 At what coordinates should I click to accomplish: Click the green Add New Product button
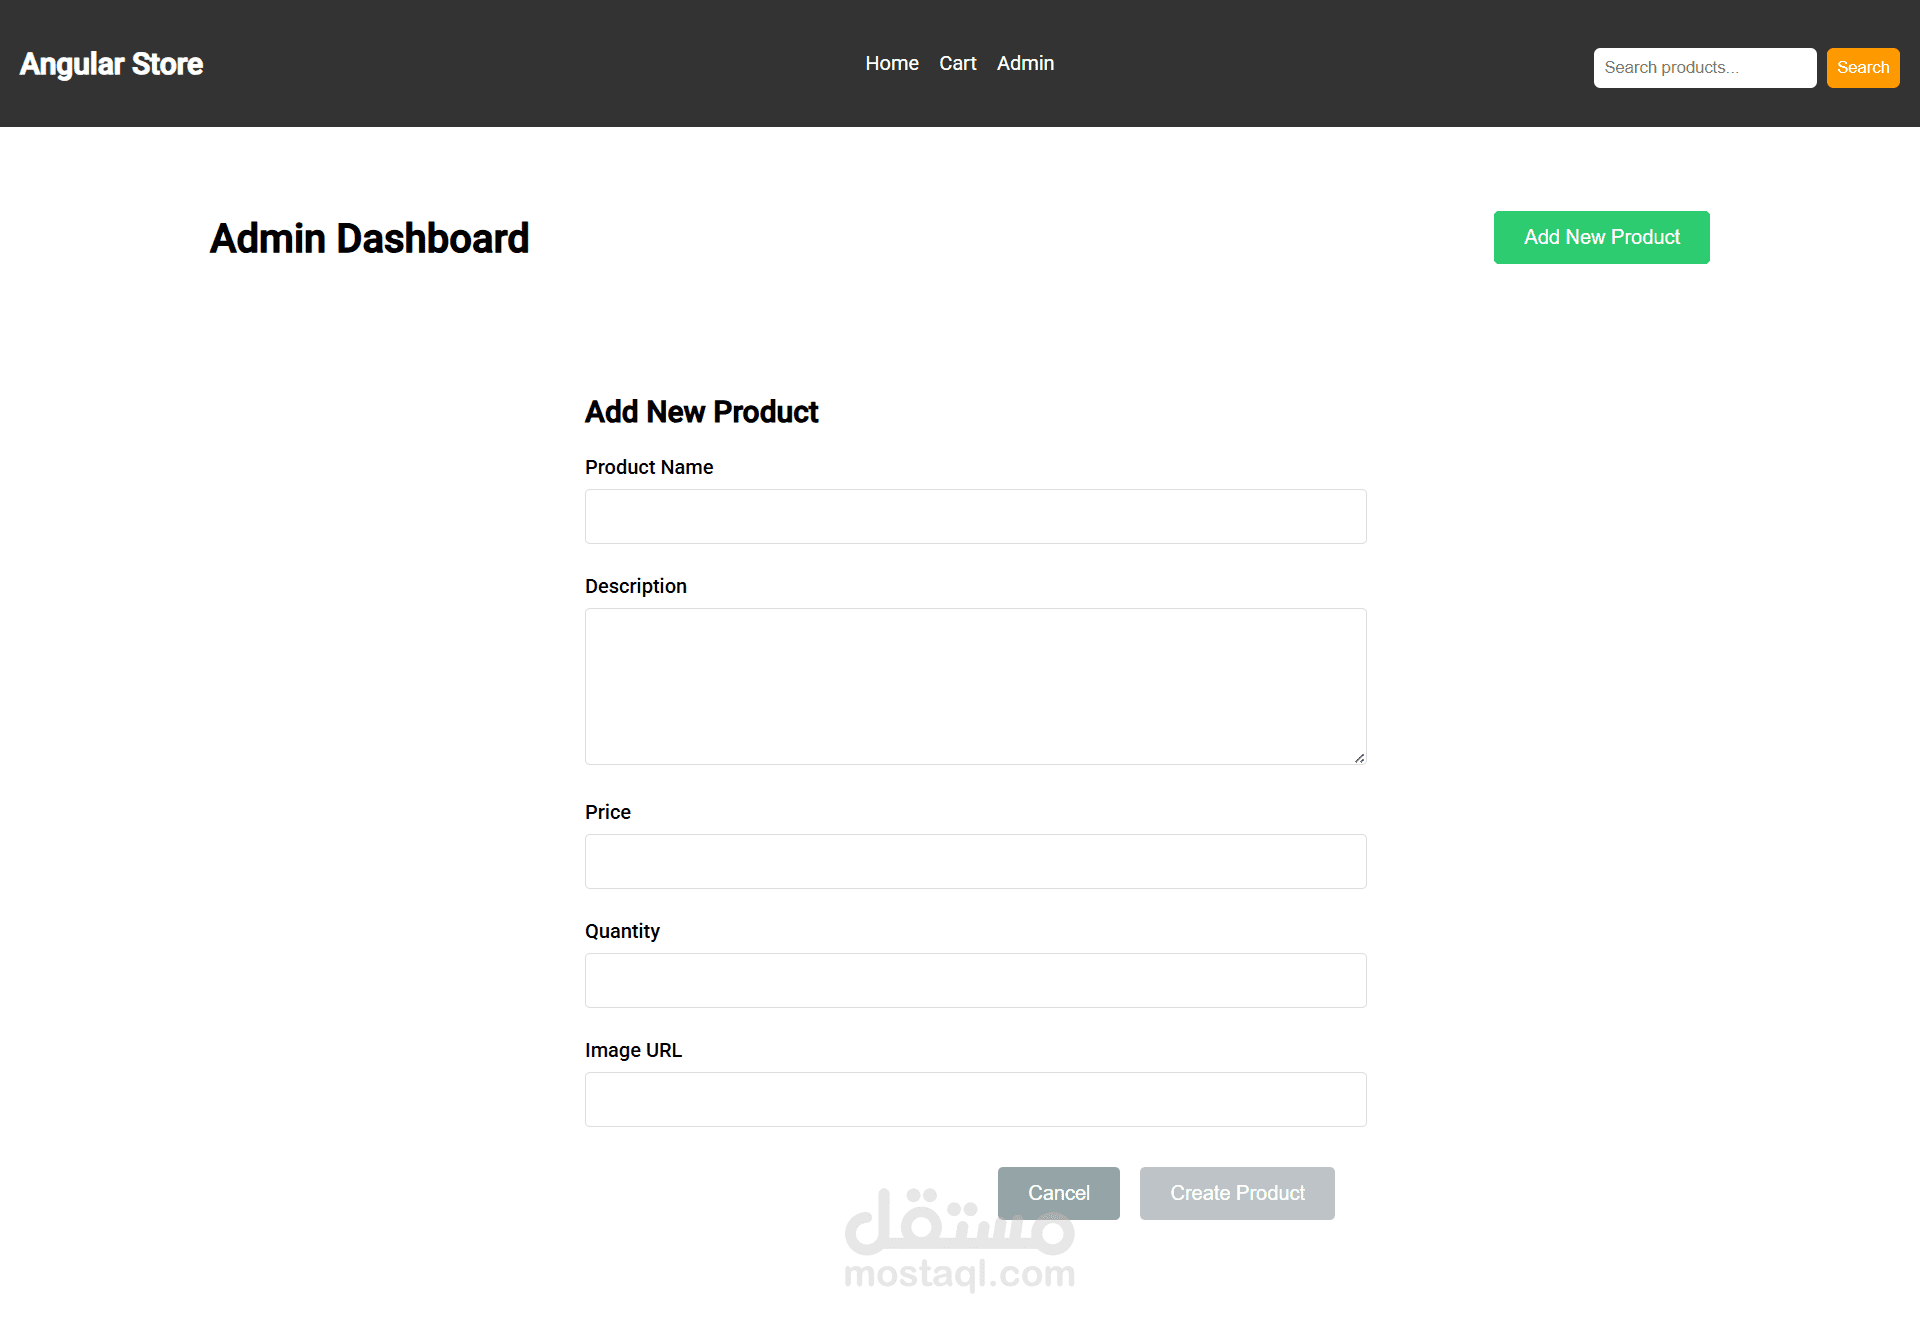click(1601, 237)
